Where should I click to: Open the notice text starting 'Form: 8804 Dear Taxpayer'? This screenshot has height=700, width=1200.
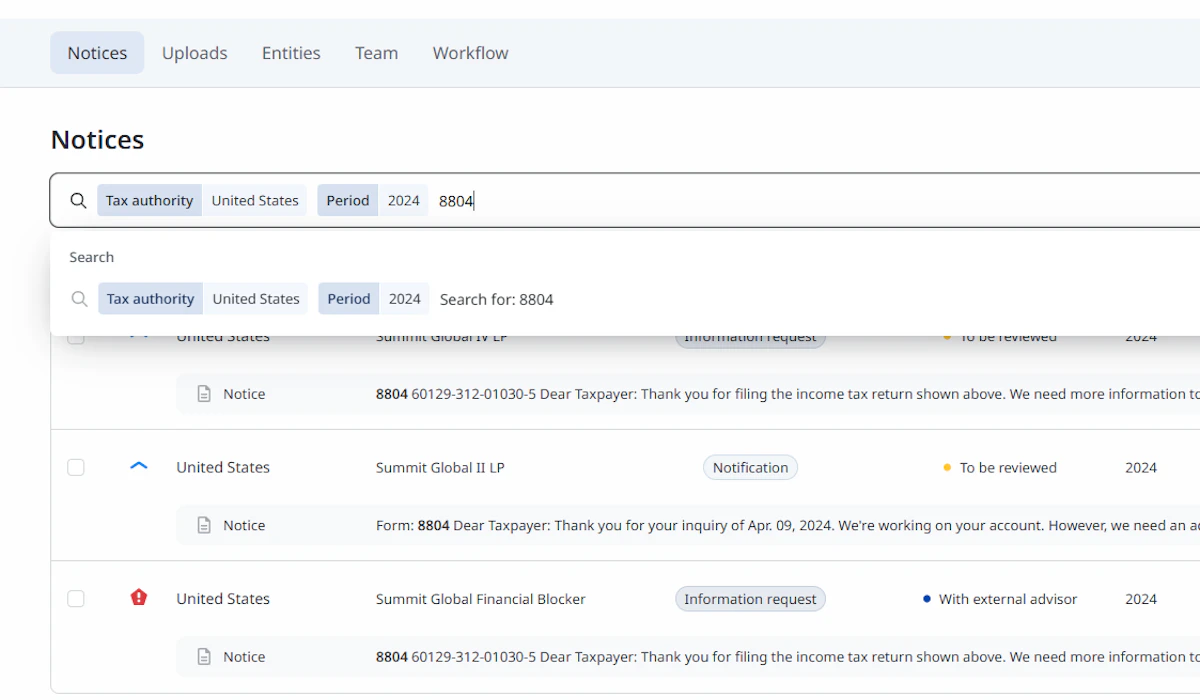tap(788, 525)
